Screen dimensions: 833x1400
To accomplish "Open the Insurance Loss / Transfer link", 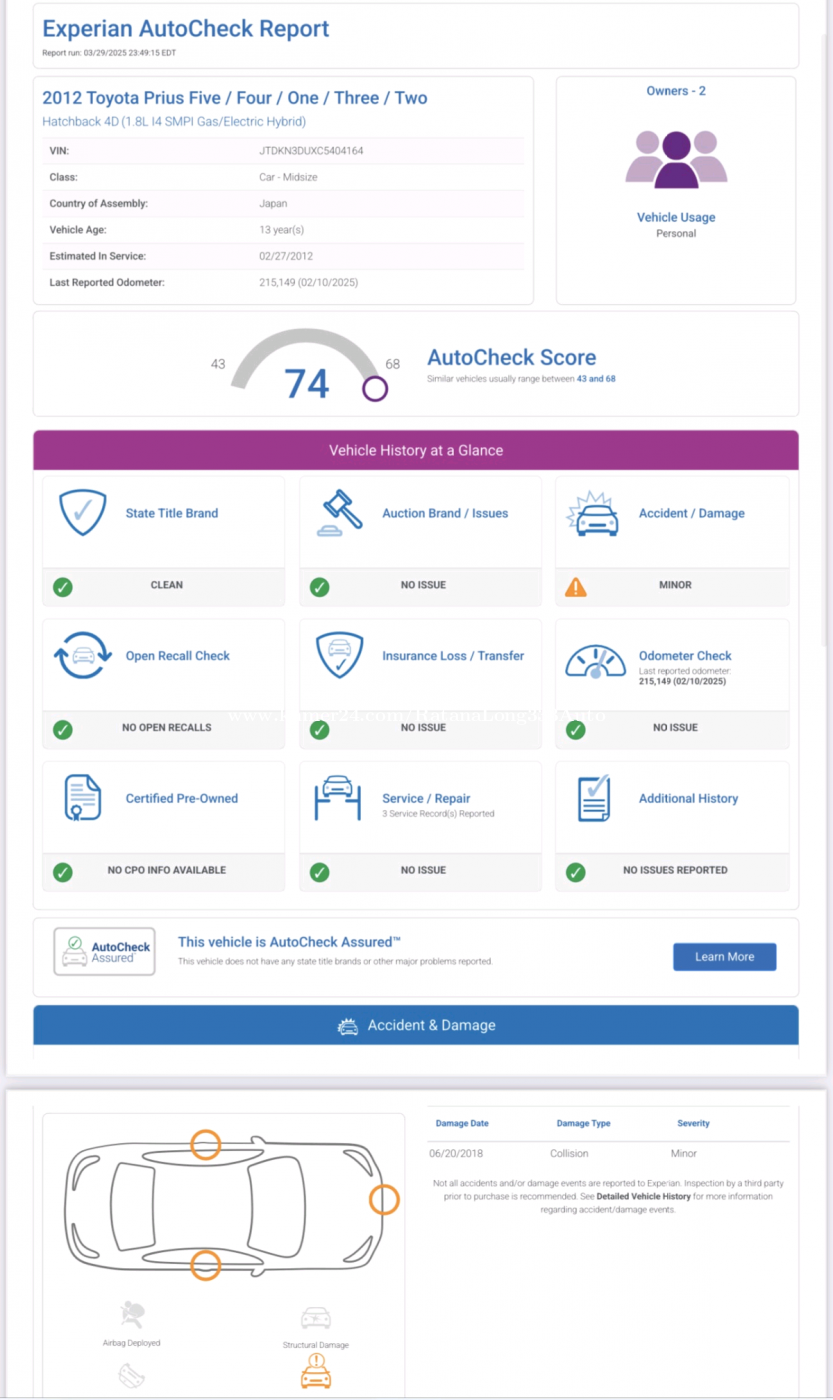I will pyautogui.click(x=453, y=656).
